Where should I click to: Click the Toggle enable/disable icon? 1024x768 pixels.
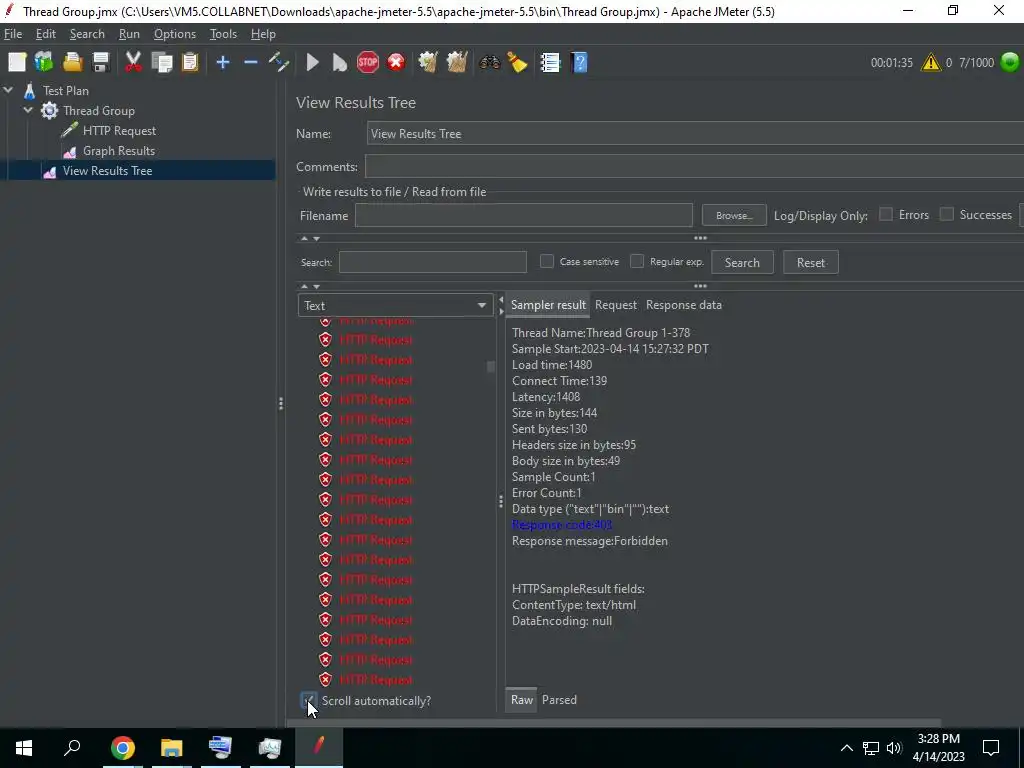pyautogui.click(x=279, y=62)
